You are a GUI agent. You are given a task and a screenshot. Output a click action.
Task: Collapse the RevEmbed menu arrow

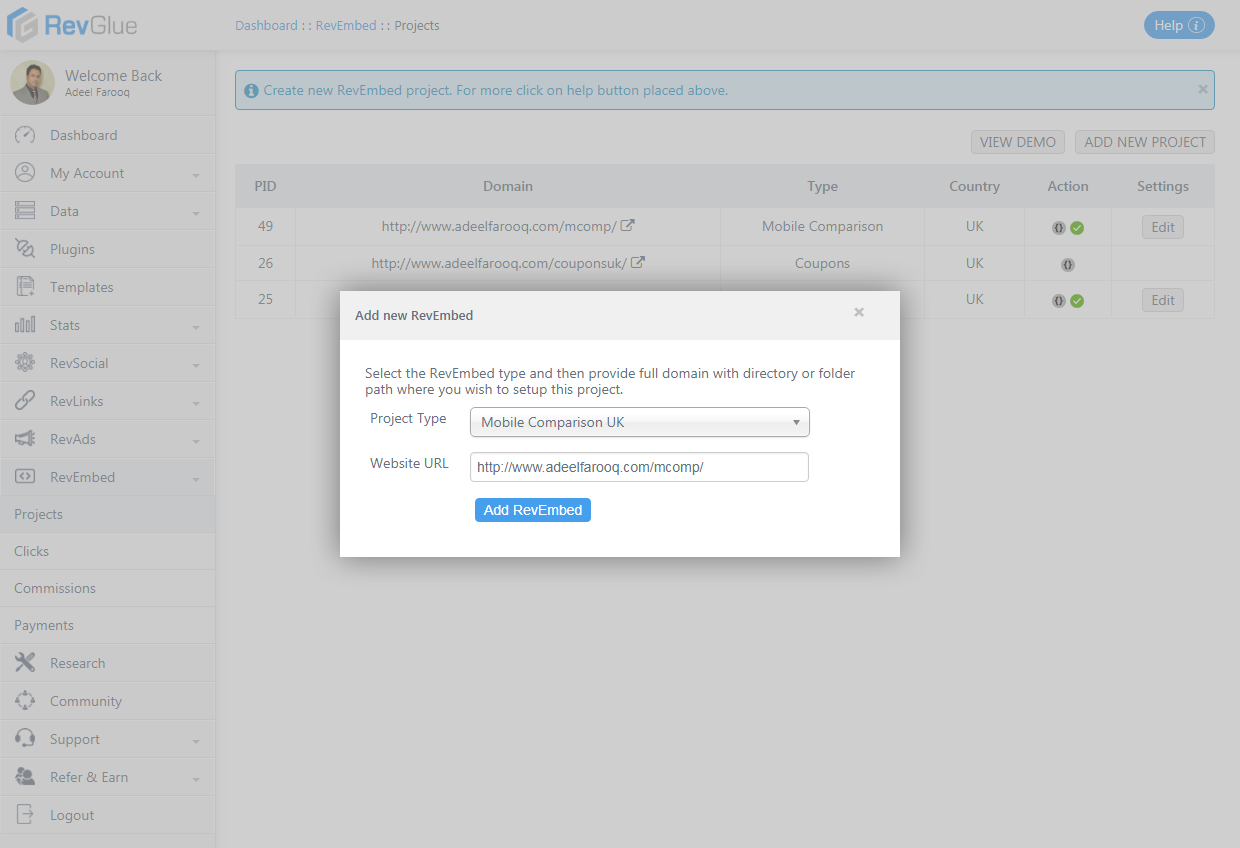196,479
